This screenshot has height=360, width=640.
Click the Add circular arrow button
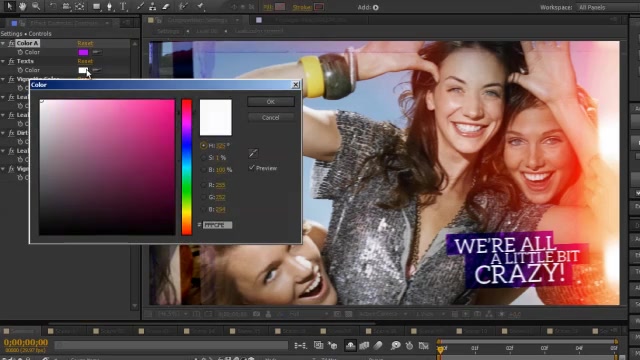pyautogui.click(x=376, y=7)
